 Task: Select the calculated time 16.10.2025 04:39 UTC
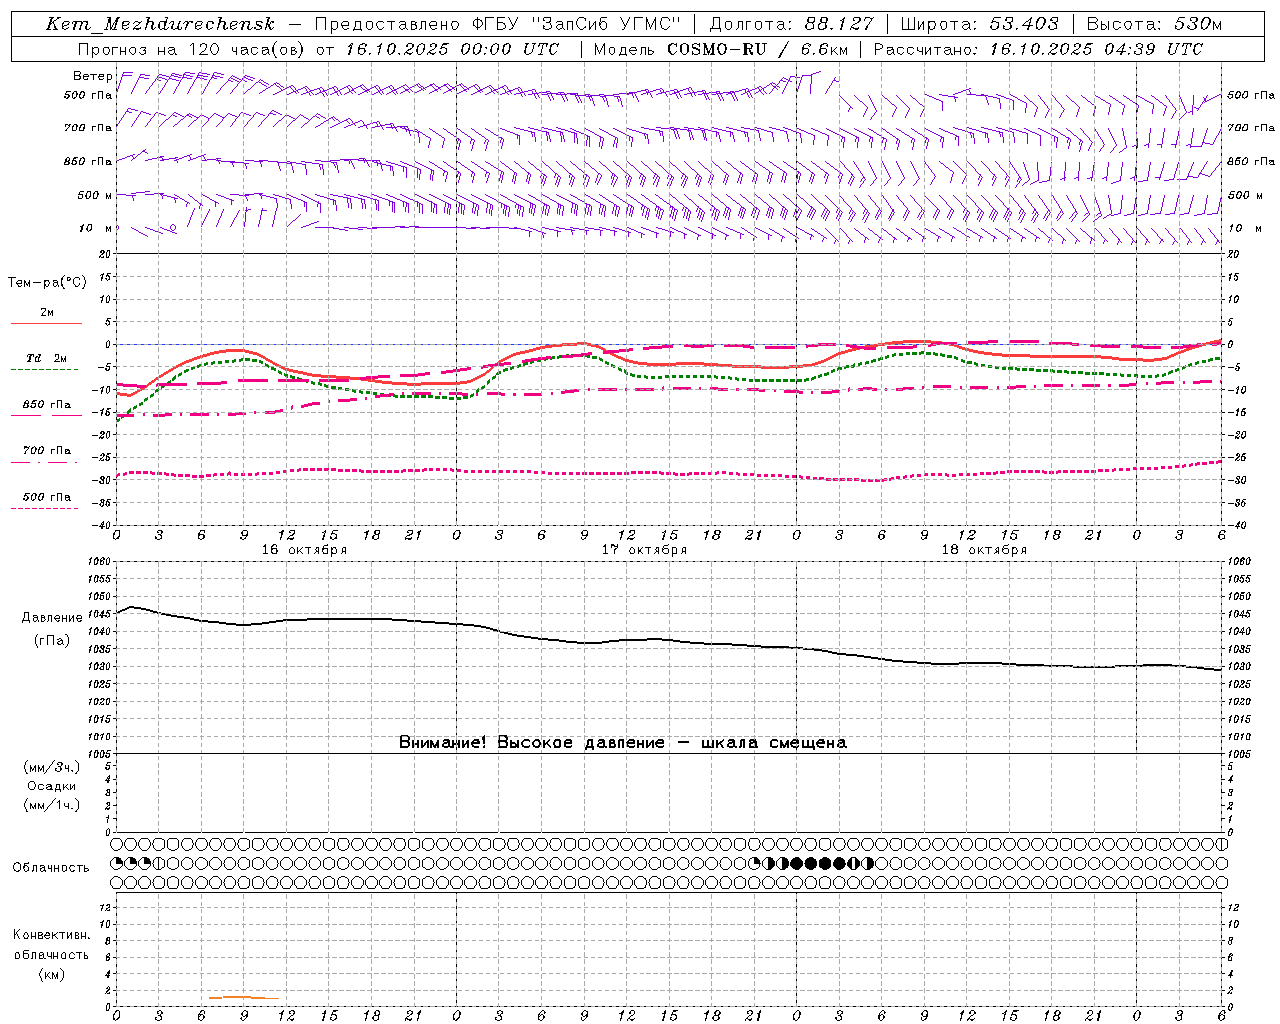[x=1096, y=49]
